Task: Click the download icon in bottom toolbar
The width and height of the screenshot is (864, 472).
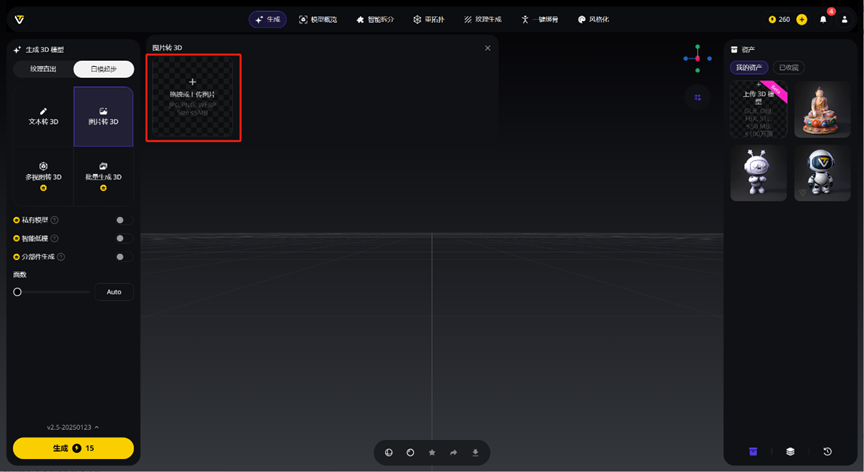Action: tap(475, 453)
